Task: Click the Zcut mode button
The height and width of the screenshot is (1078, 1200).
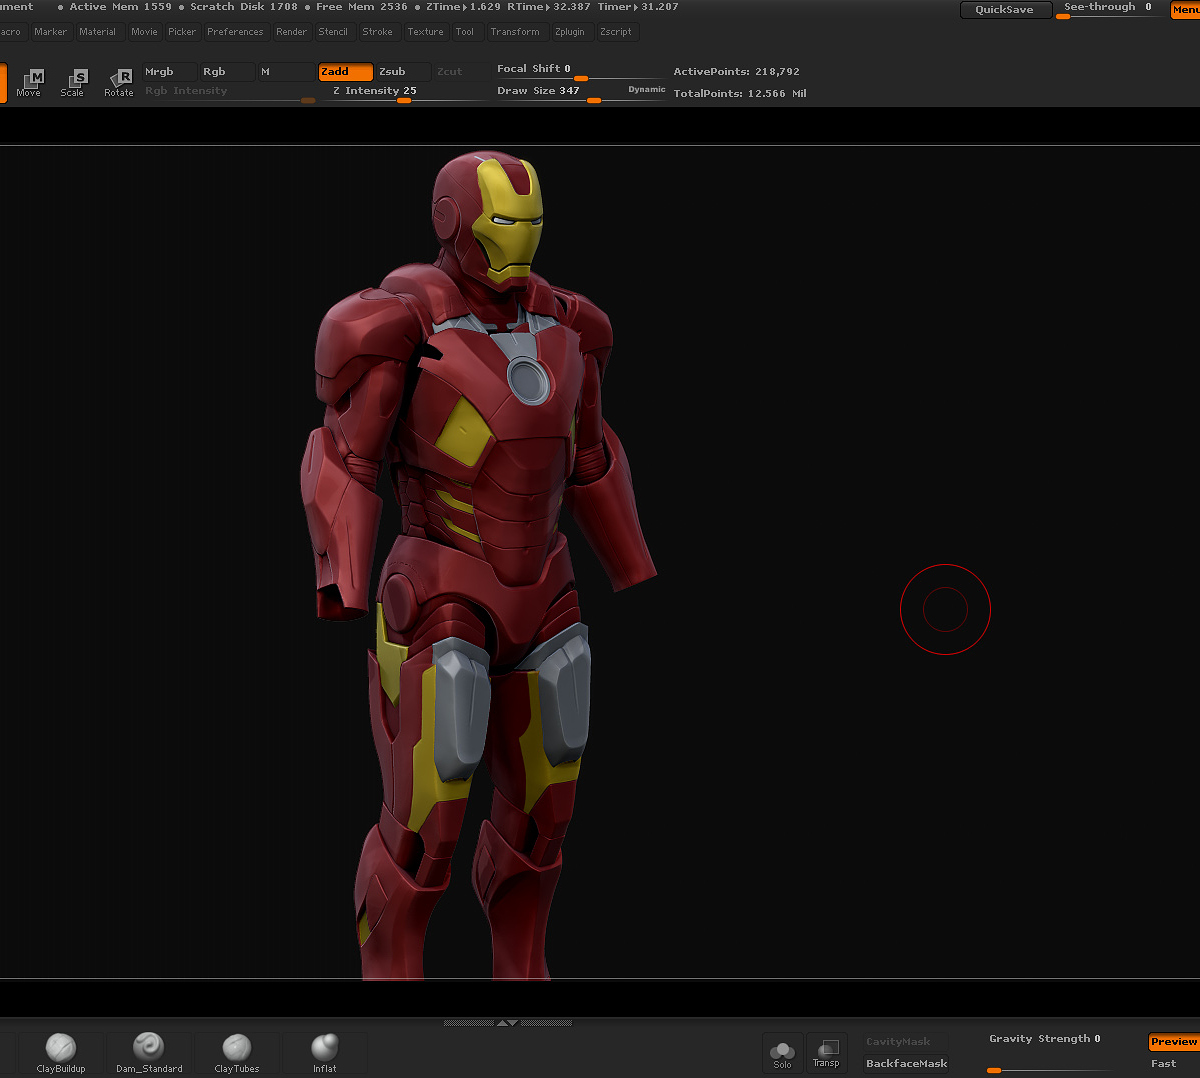Action: 461,72
